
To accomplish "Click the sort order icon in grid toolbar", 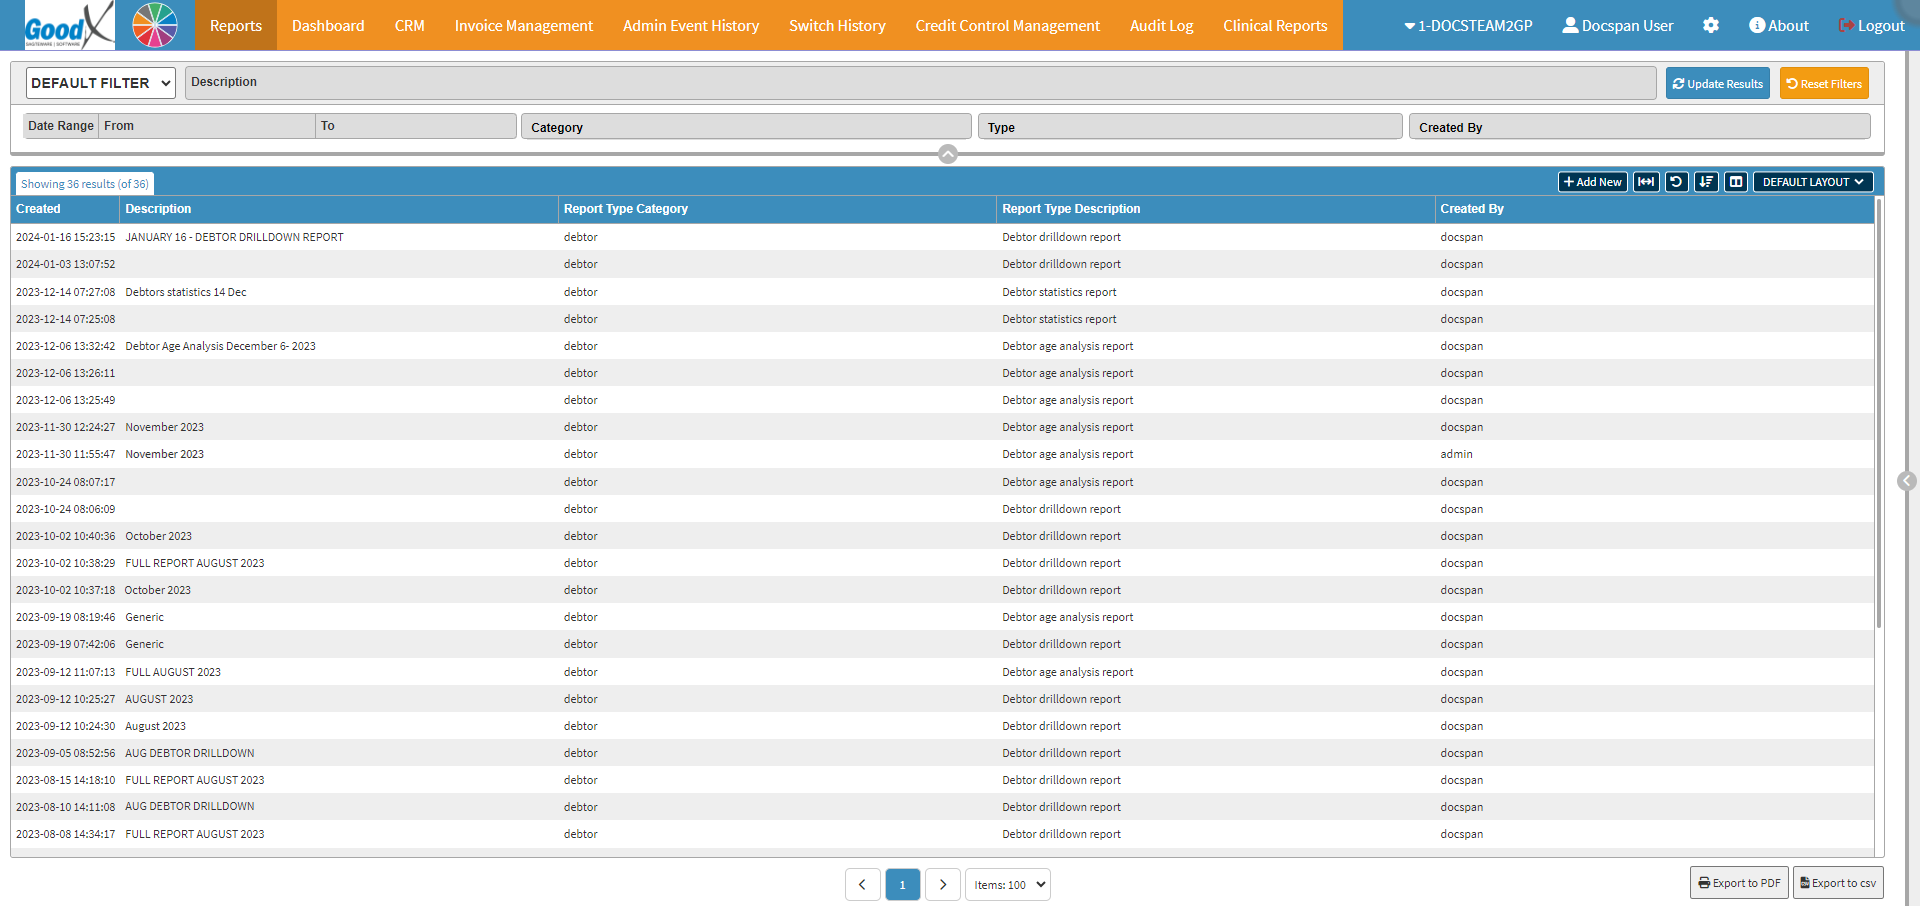I will click(x=1706, y=182).
